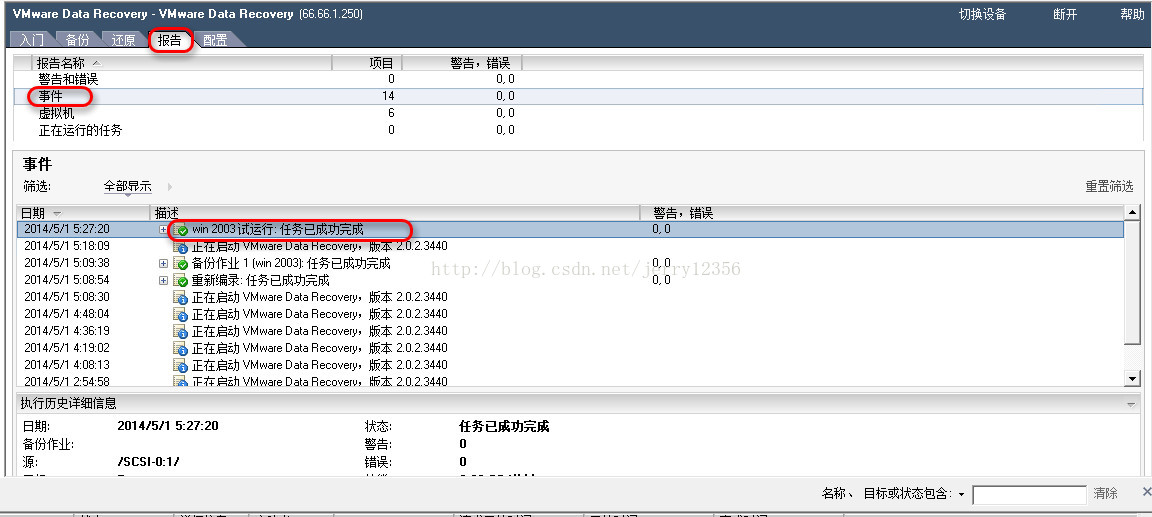Screen dimensions: 1152x517
Task: Click the date 2014/5/1 4:48:04
Action: point(67,314)
